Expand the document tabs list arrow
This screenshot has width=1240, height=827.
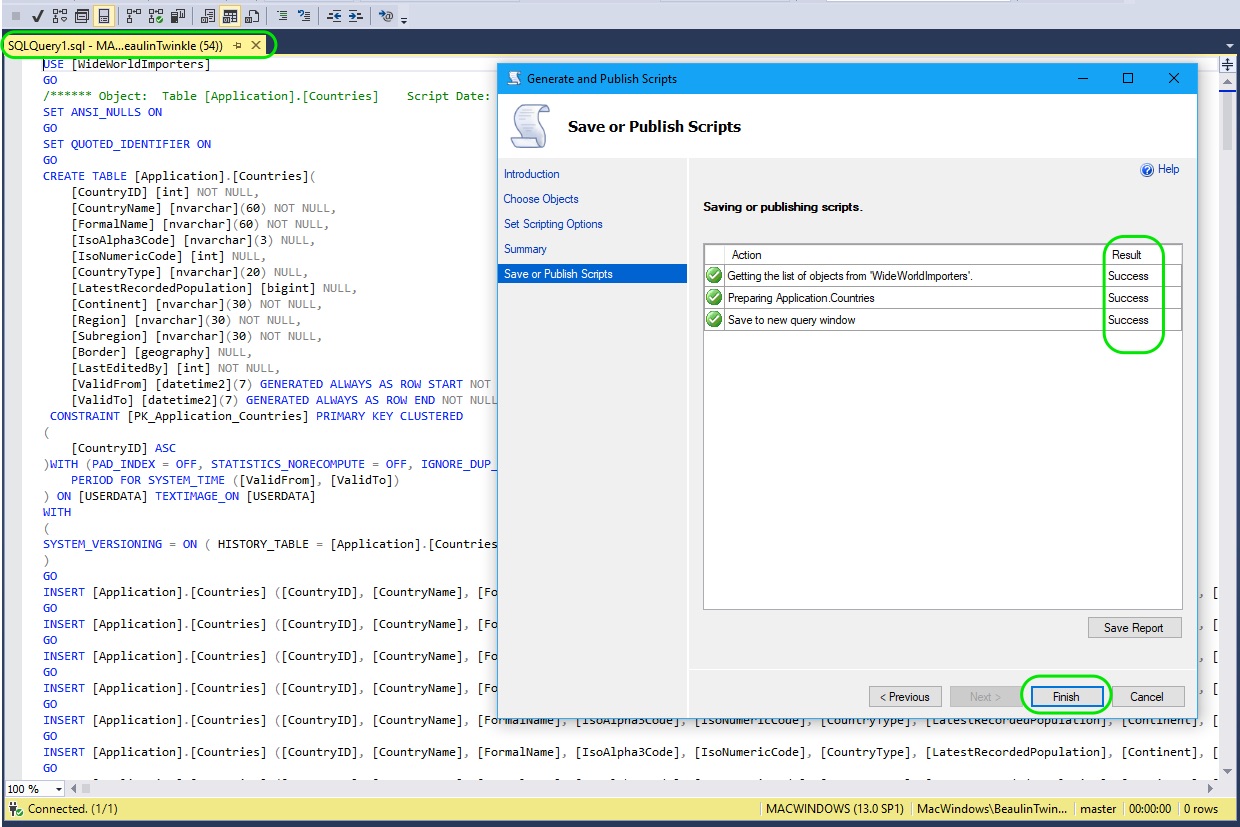(x=1231, y=44)
